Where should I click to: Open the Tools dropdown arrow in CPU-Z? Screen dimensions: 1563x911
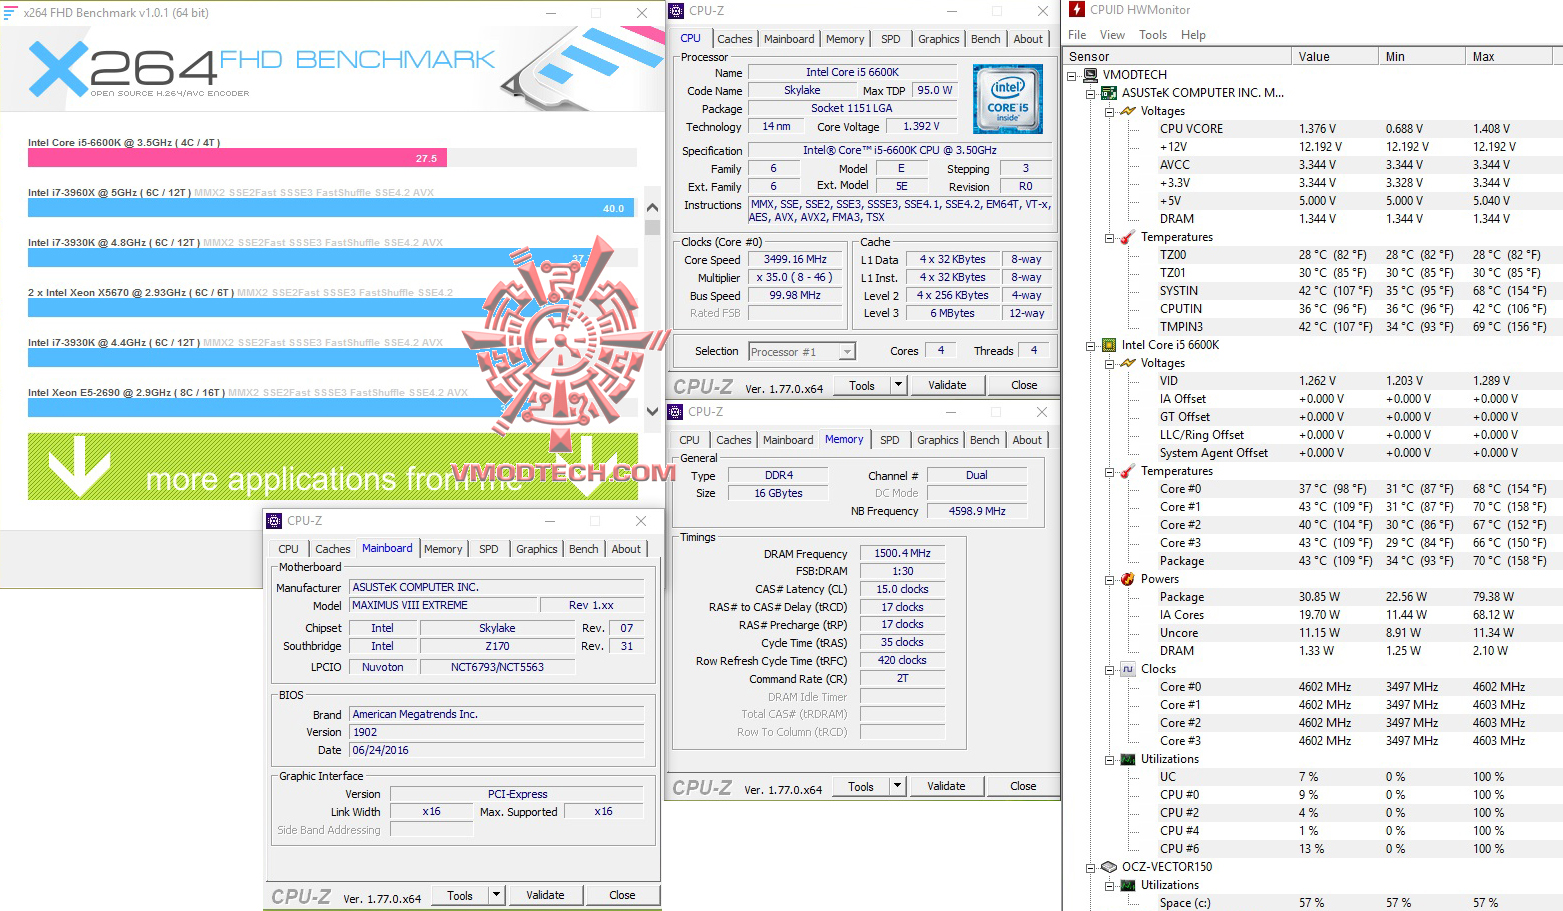click(896, 384)
